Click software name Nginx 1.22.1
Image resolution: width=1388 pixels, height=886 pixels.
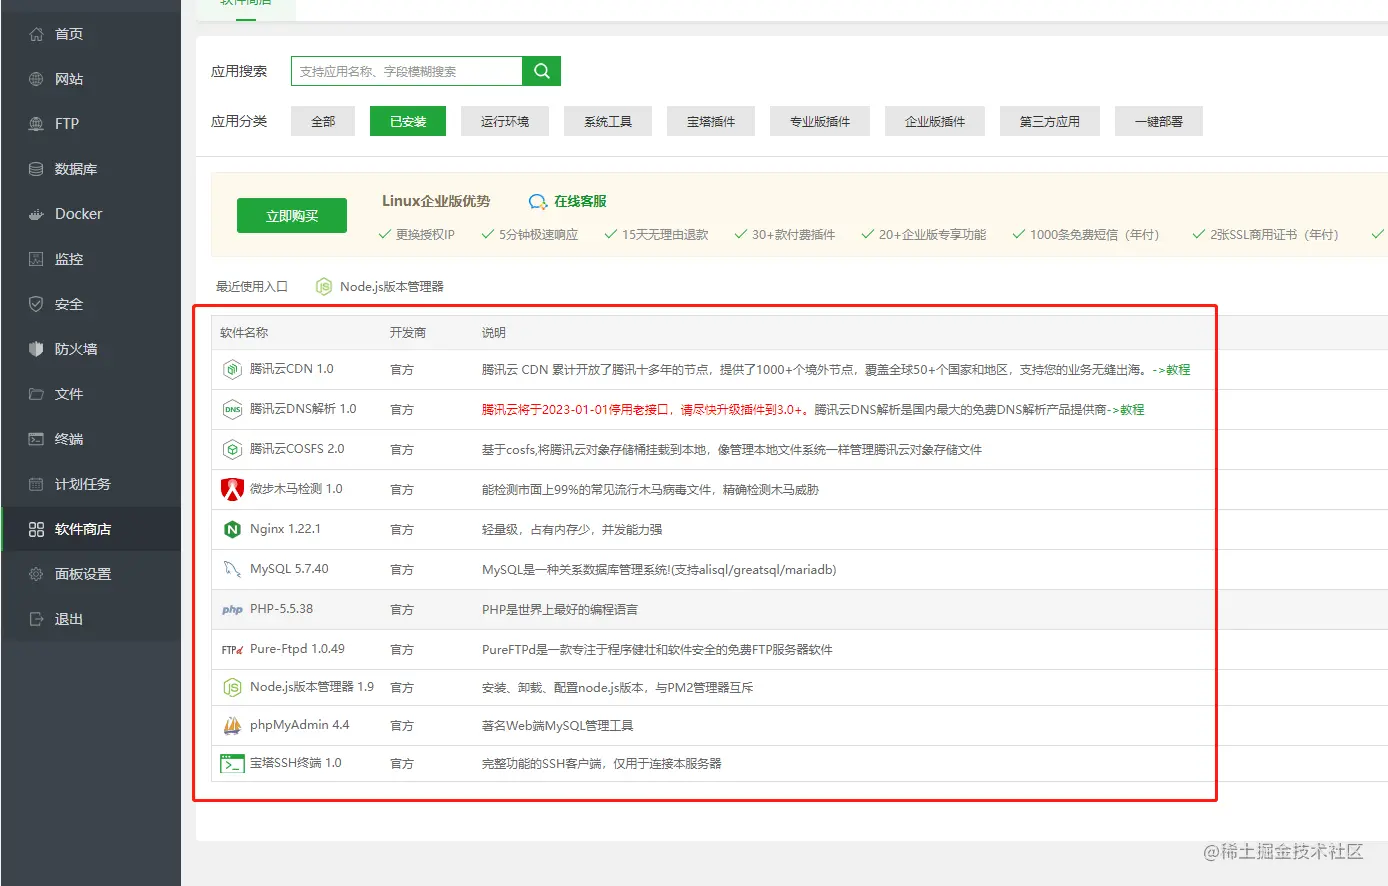[285, 529]
